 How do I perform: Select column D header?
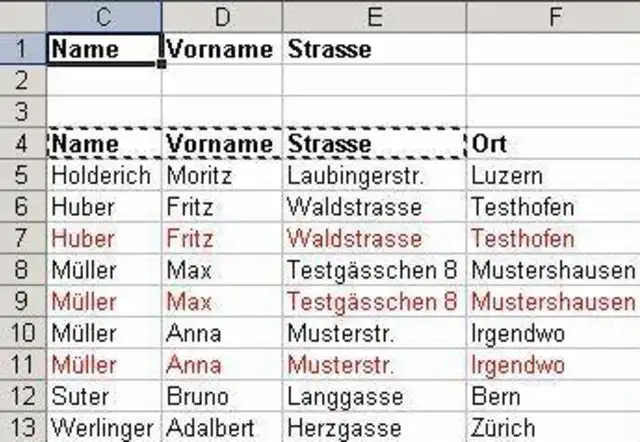222,15
